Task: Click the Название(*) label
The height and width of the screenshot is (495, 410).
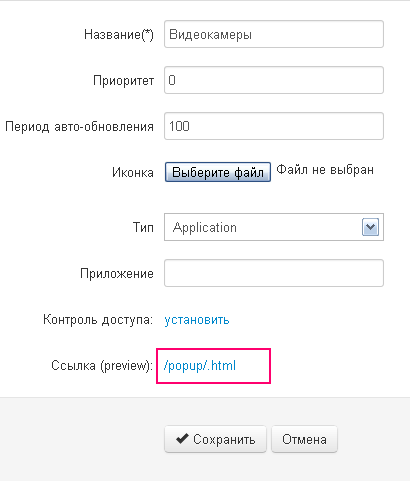Action: click(119, 35)
